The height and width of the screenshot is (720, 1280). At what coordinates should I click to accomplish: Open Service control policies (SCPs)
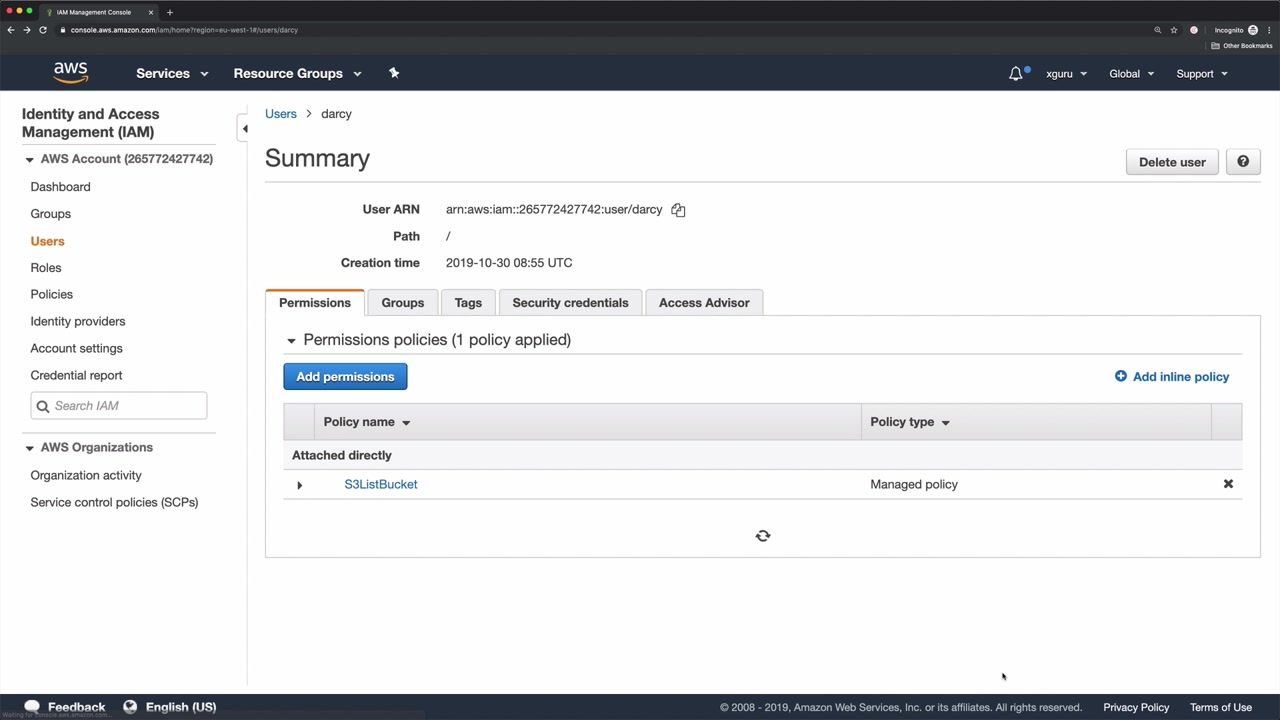pyautogui.click(x=114, y=503)
